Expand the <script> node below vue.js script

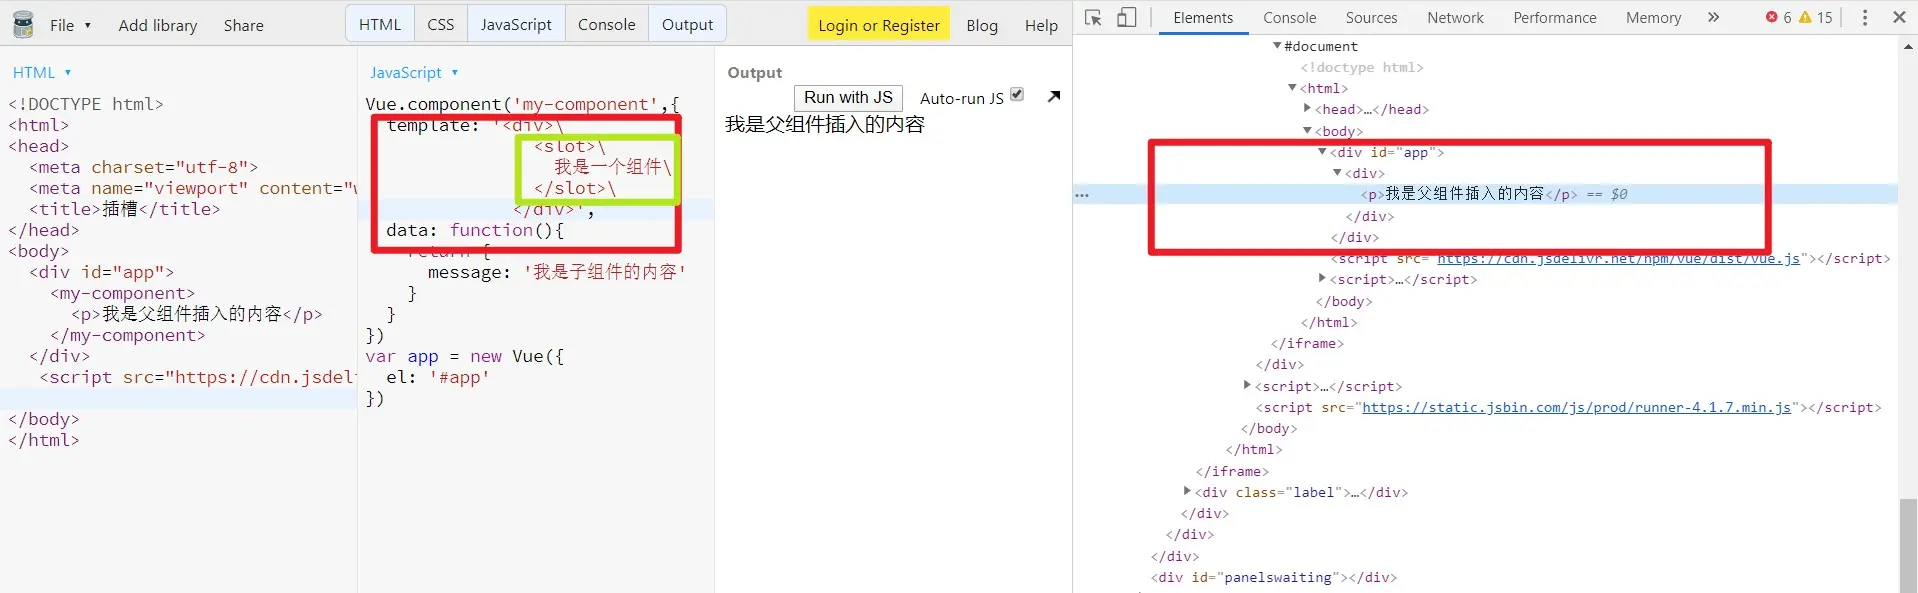(1322, 278)
